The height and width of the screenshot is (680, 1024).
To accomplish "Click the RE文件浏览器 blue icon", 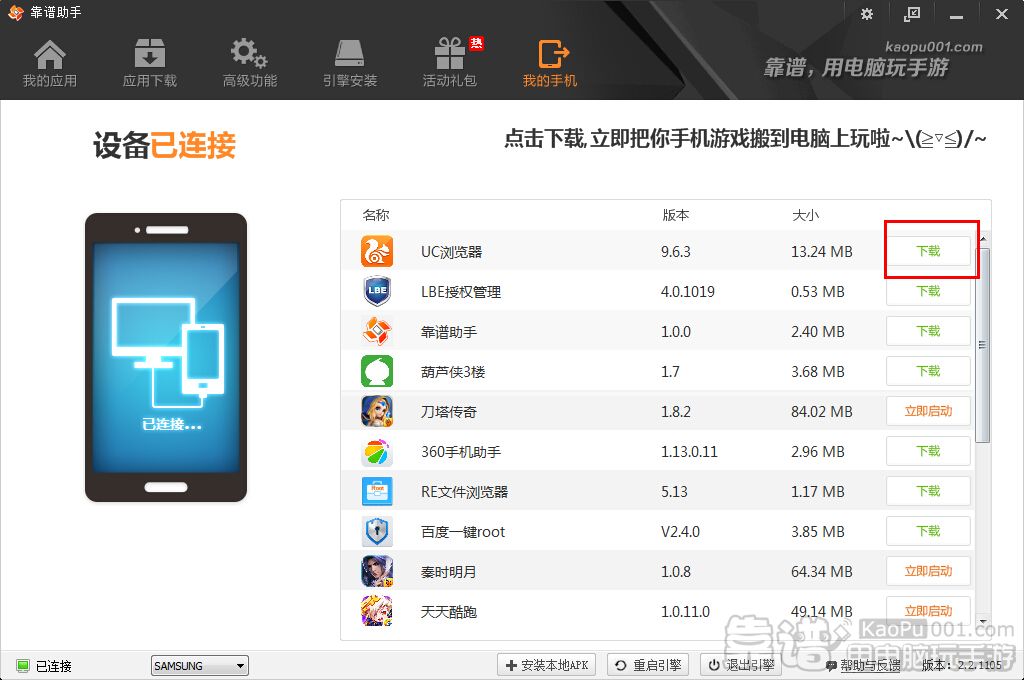I will [x=377, y=491].
